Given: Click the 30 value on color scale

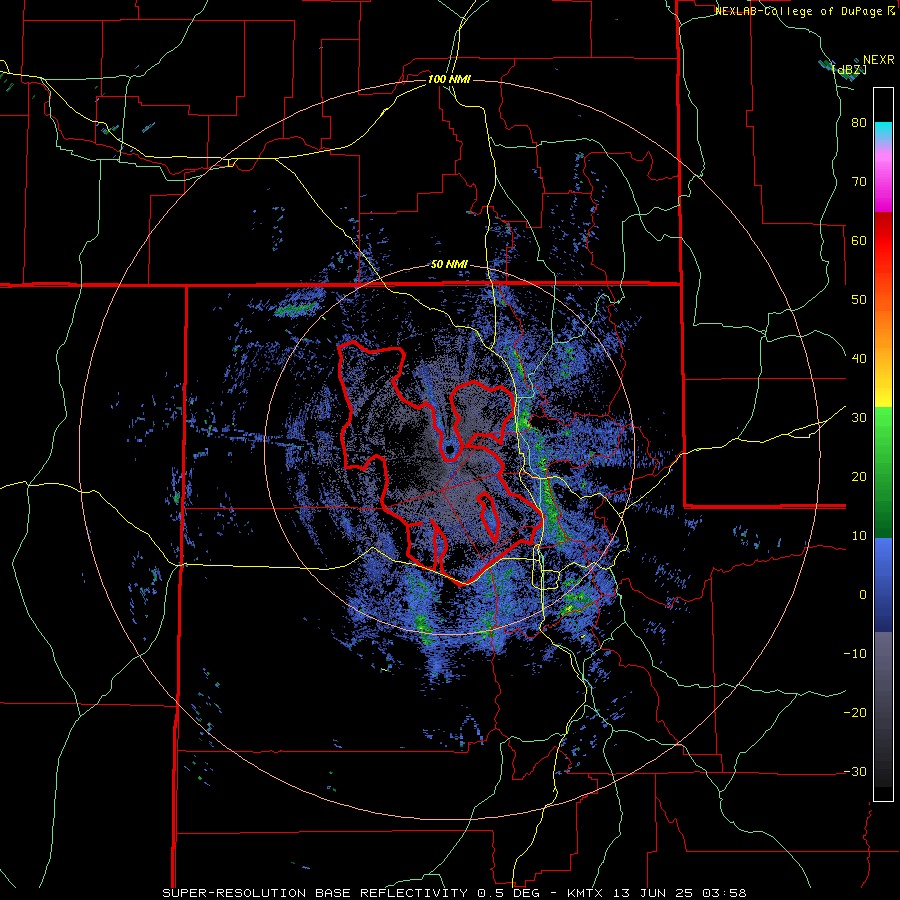Looking at the screenshot, I should [859, 418].
